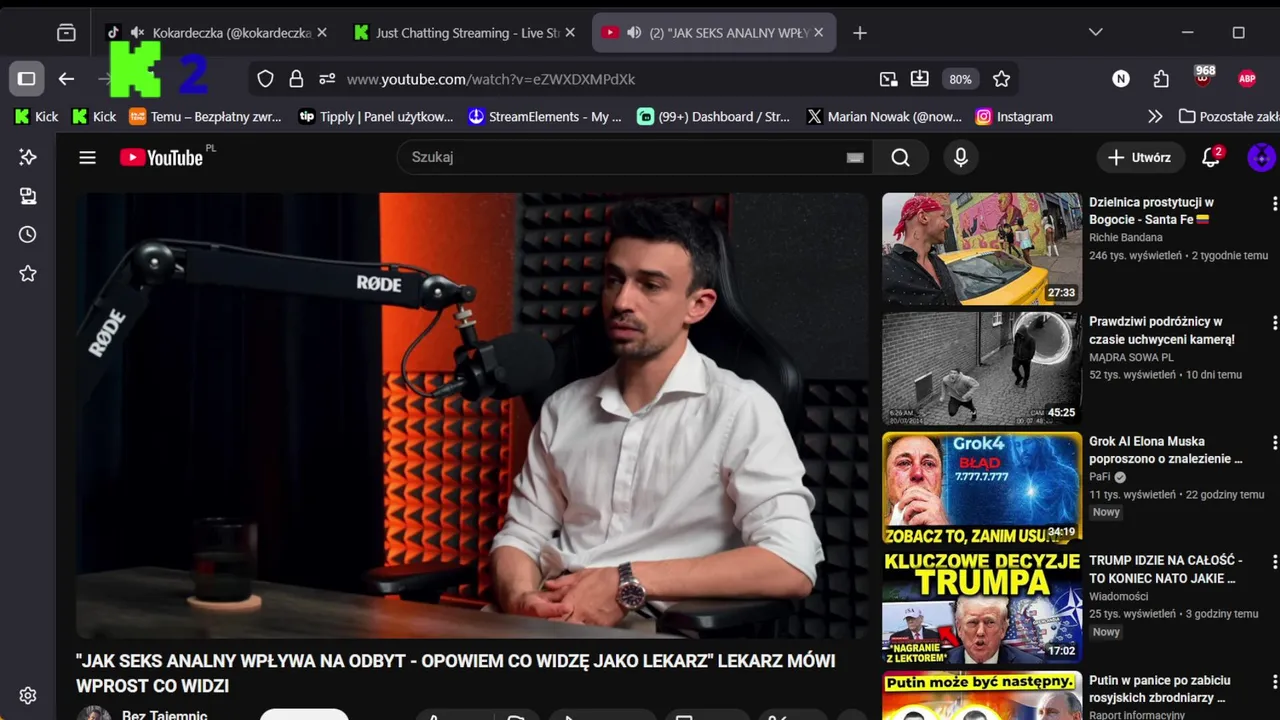
Task: Open synced tabs sidebar icon
Action: pyautogui.click(x=28, y=196)
